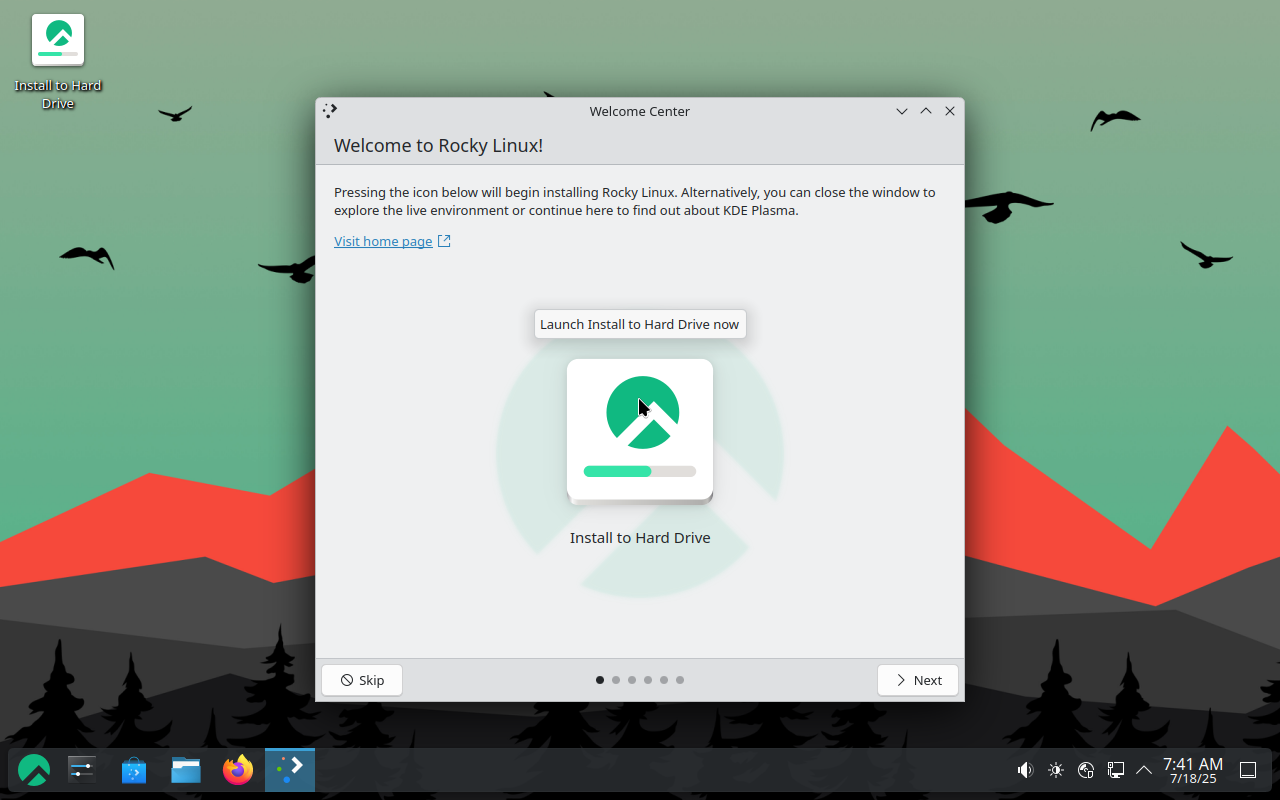Launch Firefox from the taskbar

point(238,770)
